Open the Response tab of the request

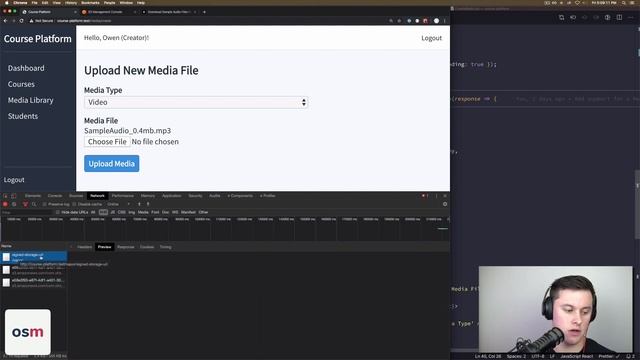[x=126, y=247]
